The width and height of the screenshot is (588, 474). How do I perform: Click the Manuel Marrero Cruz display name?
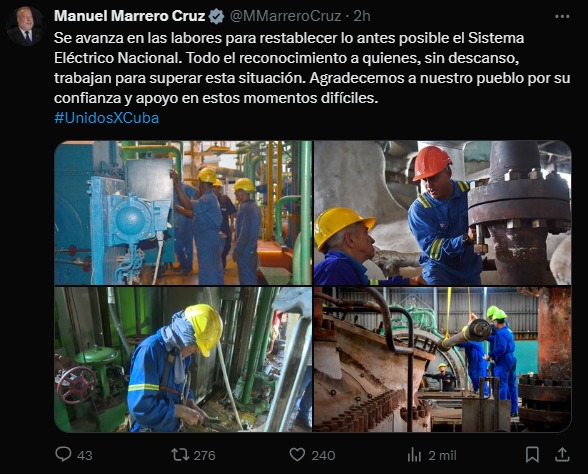click(130, 16)
